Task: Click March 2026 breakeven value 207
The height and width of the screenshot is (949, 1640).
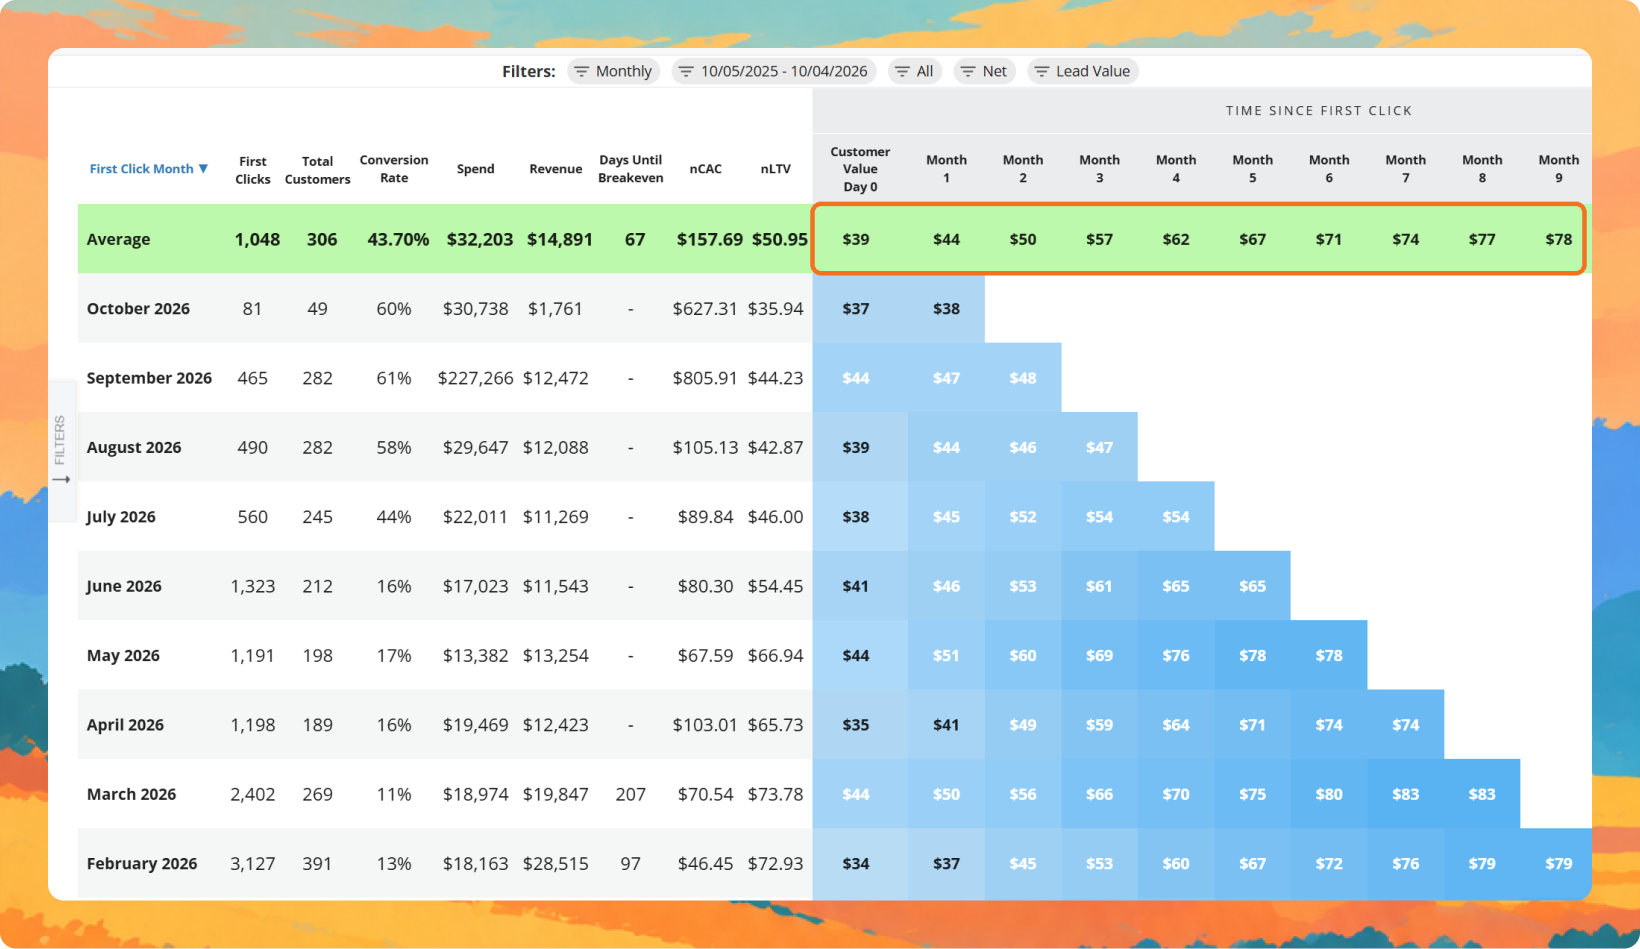Action: pyautogui.click(x=631, y=795)
